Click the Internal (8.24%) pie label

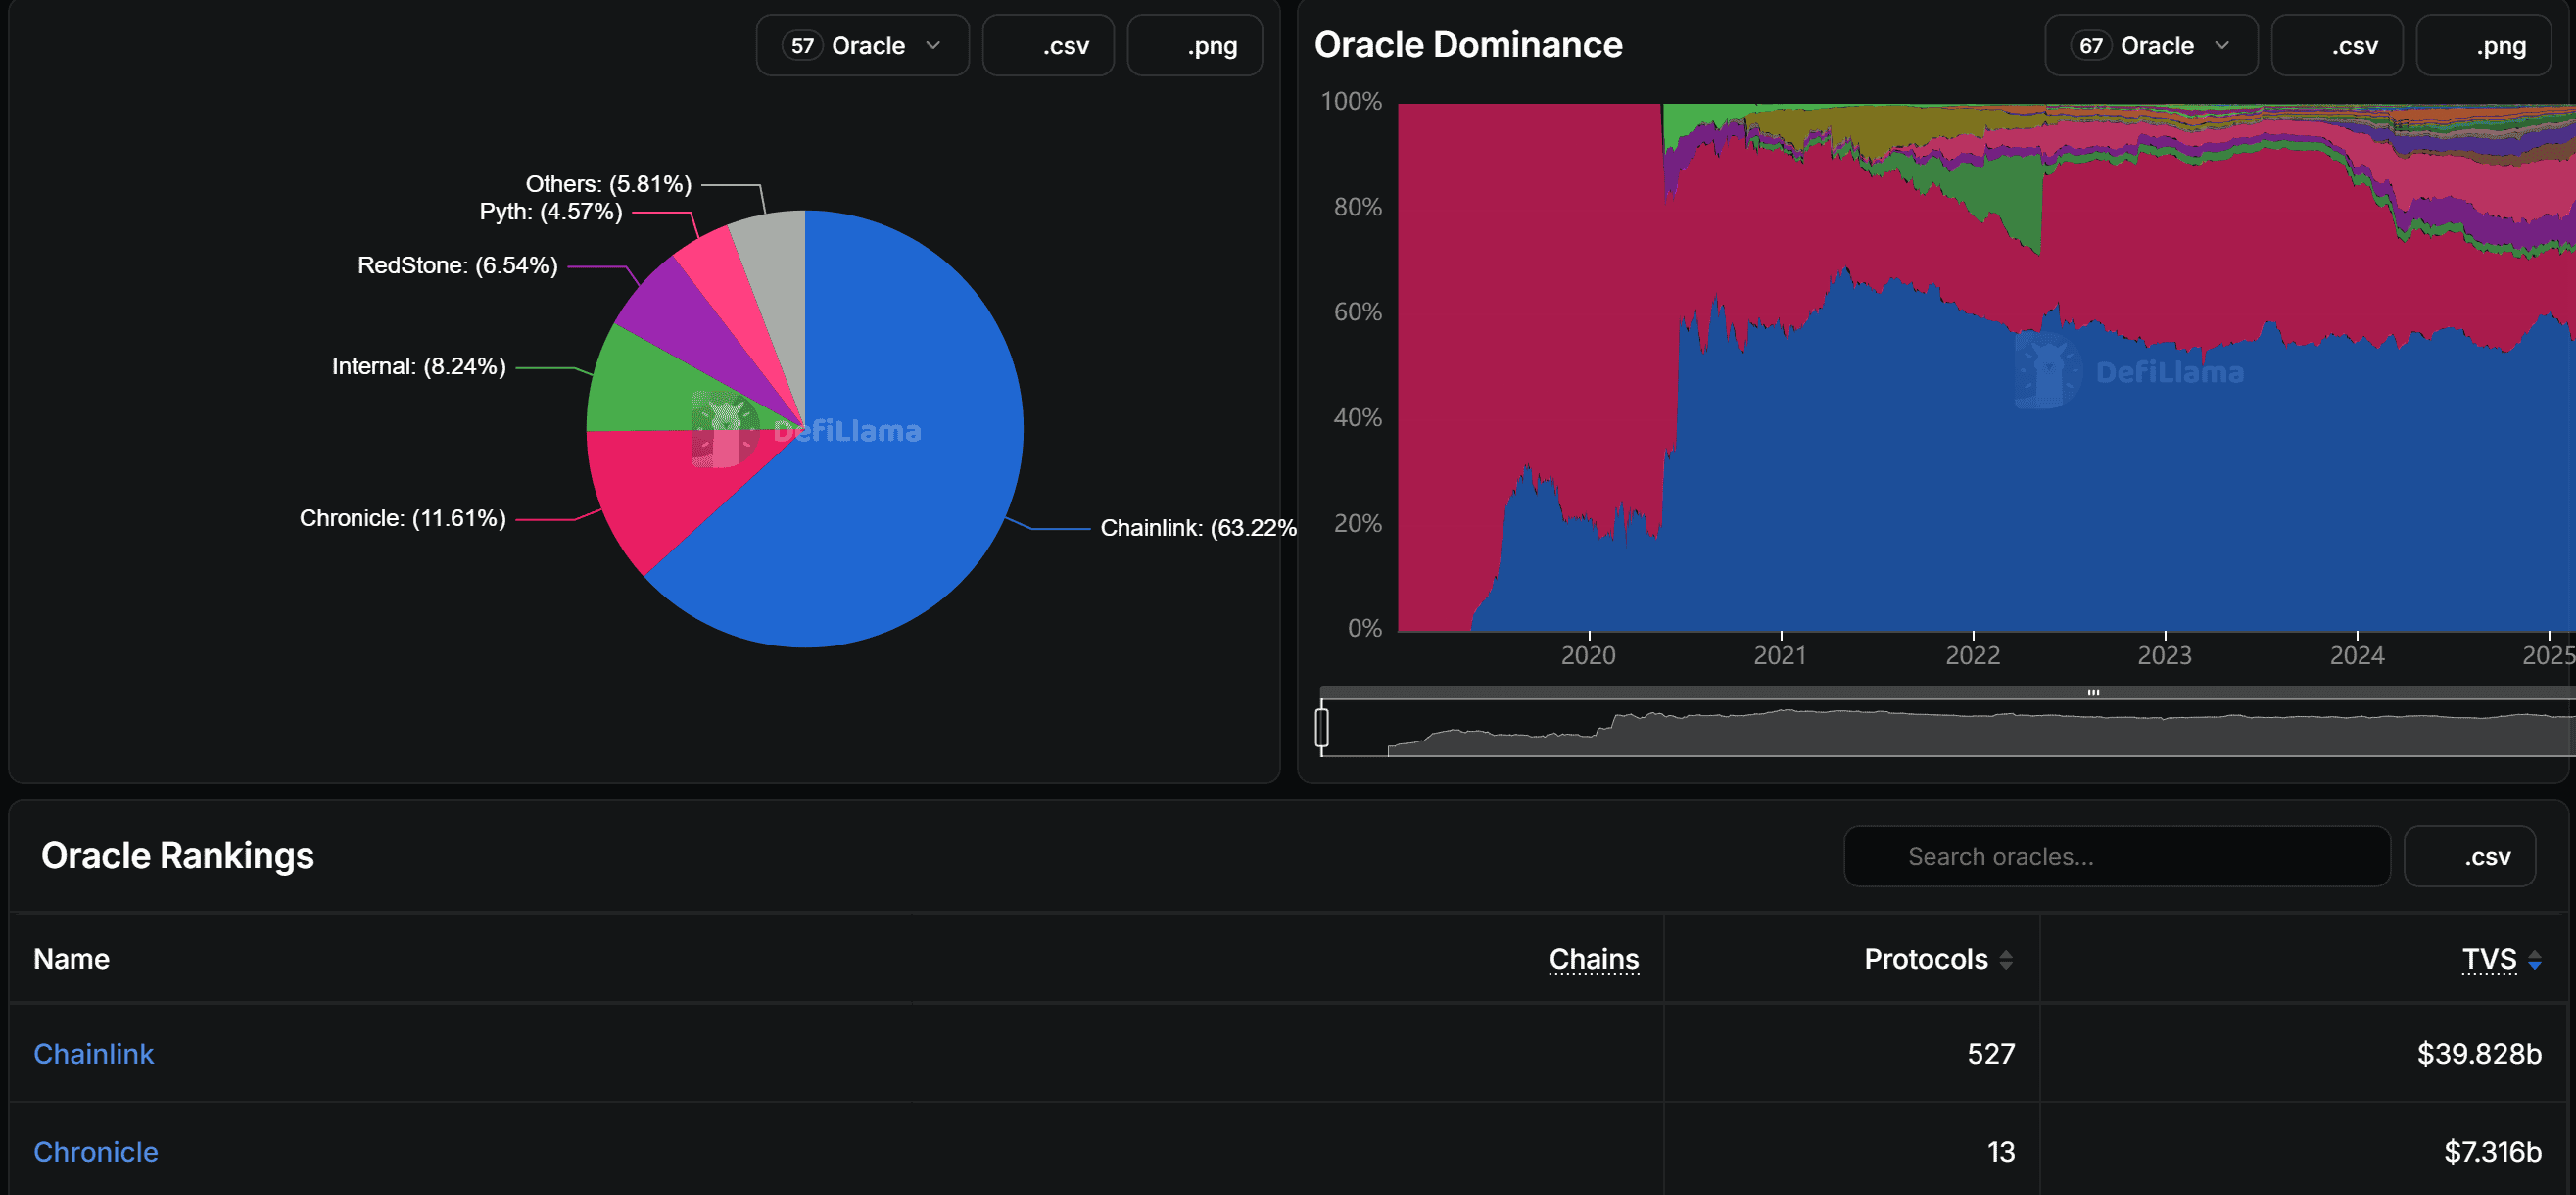point(419,366)
